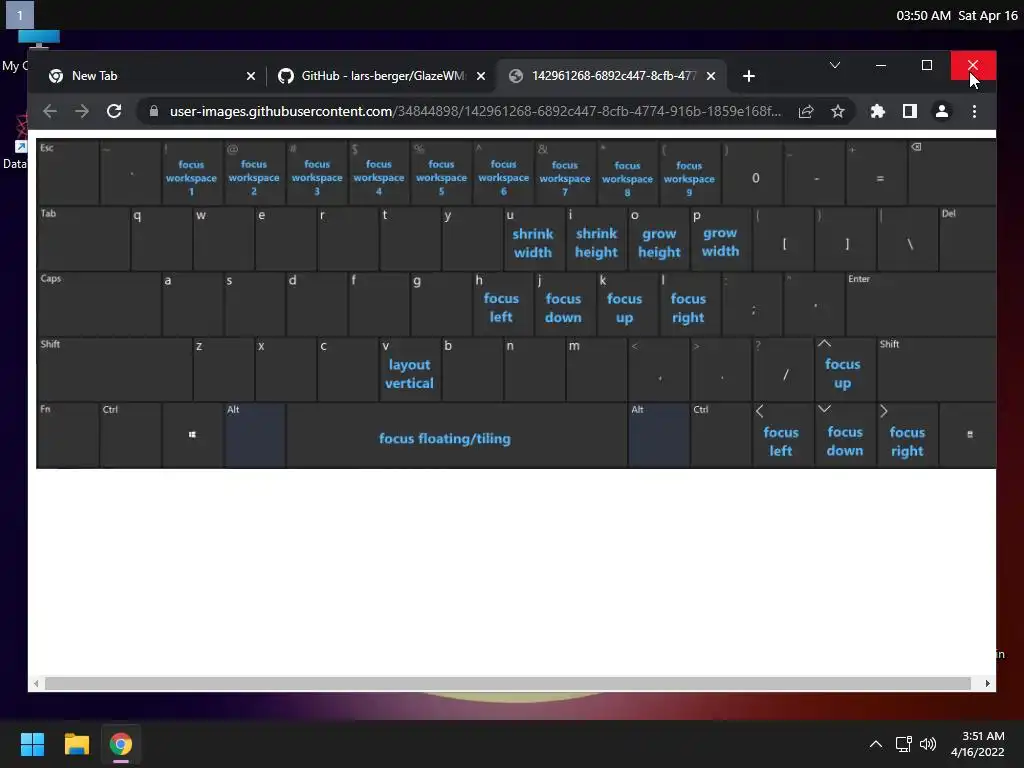The image size is (1024, 768).
Task: Click the Esc key in keyboard image
Action: coord(68,172)
